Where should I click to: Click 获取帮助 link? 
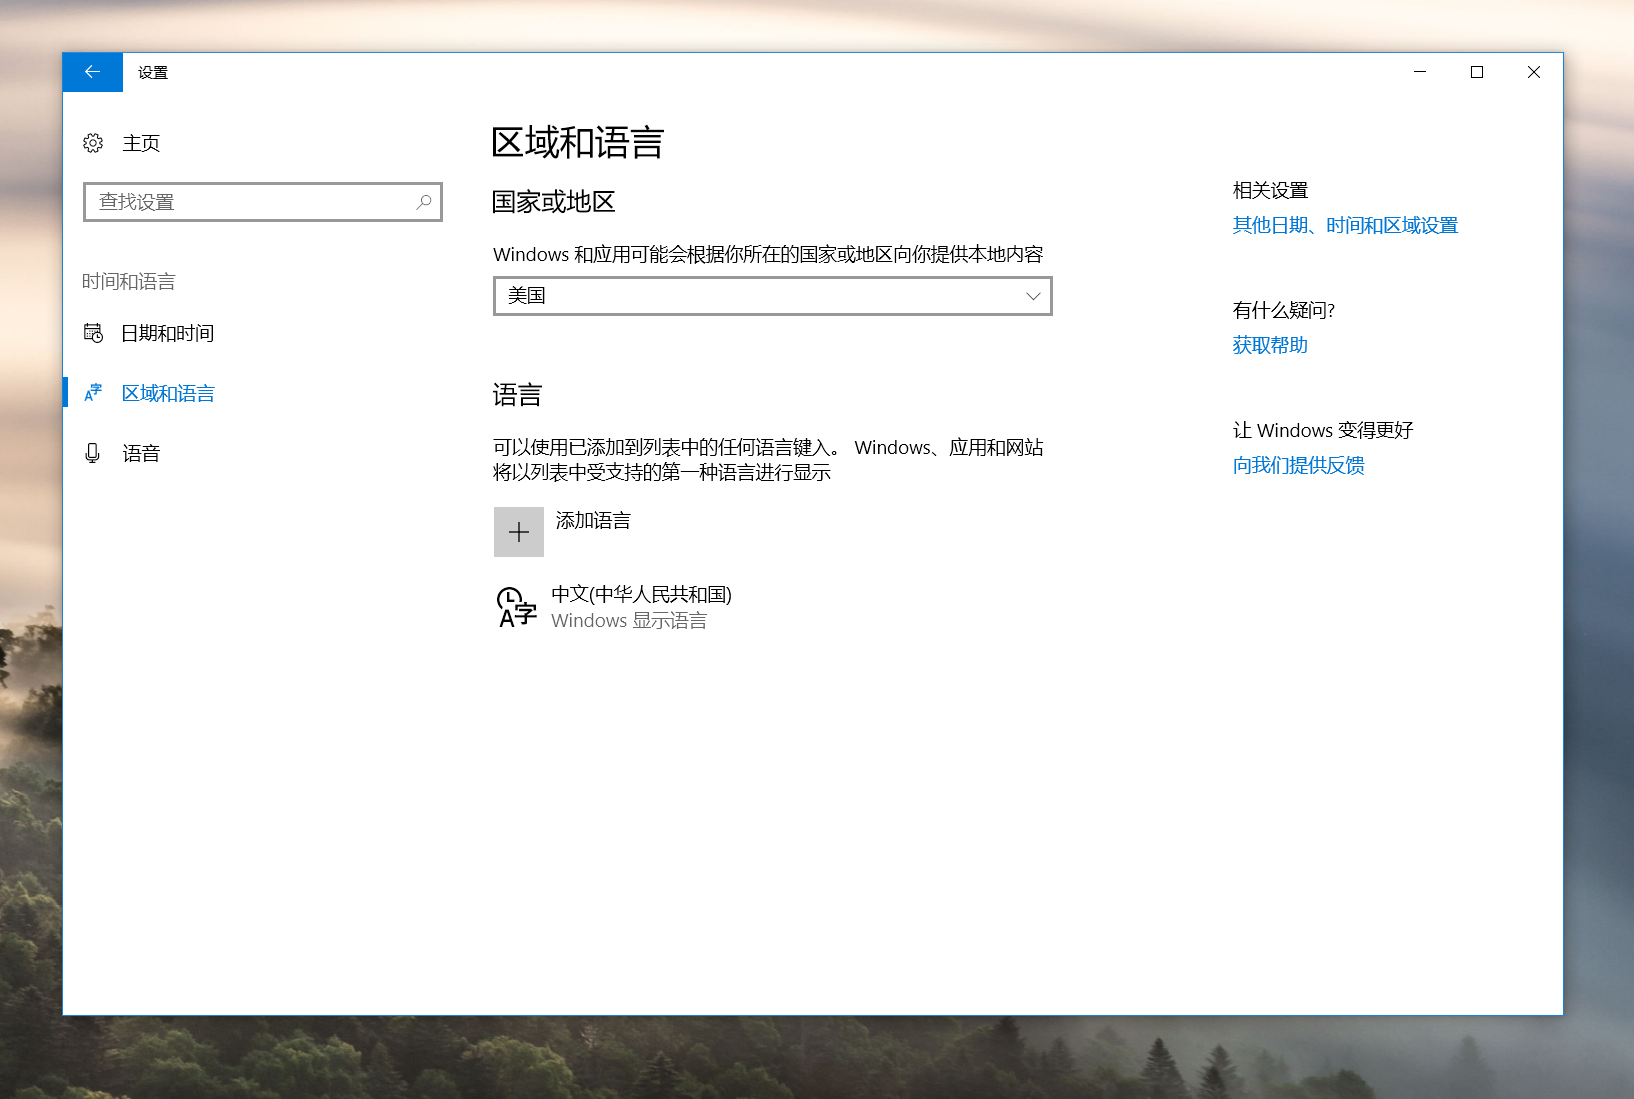[1270, 345]
